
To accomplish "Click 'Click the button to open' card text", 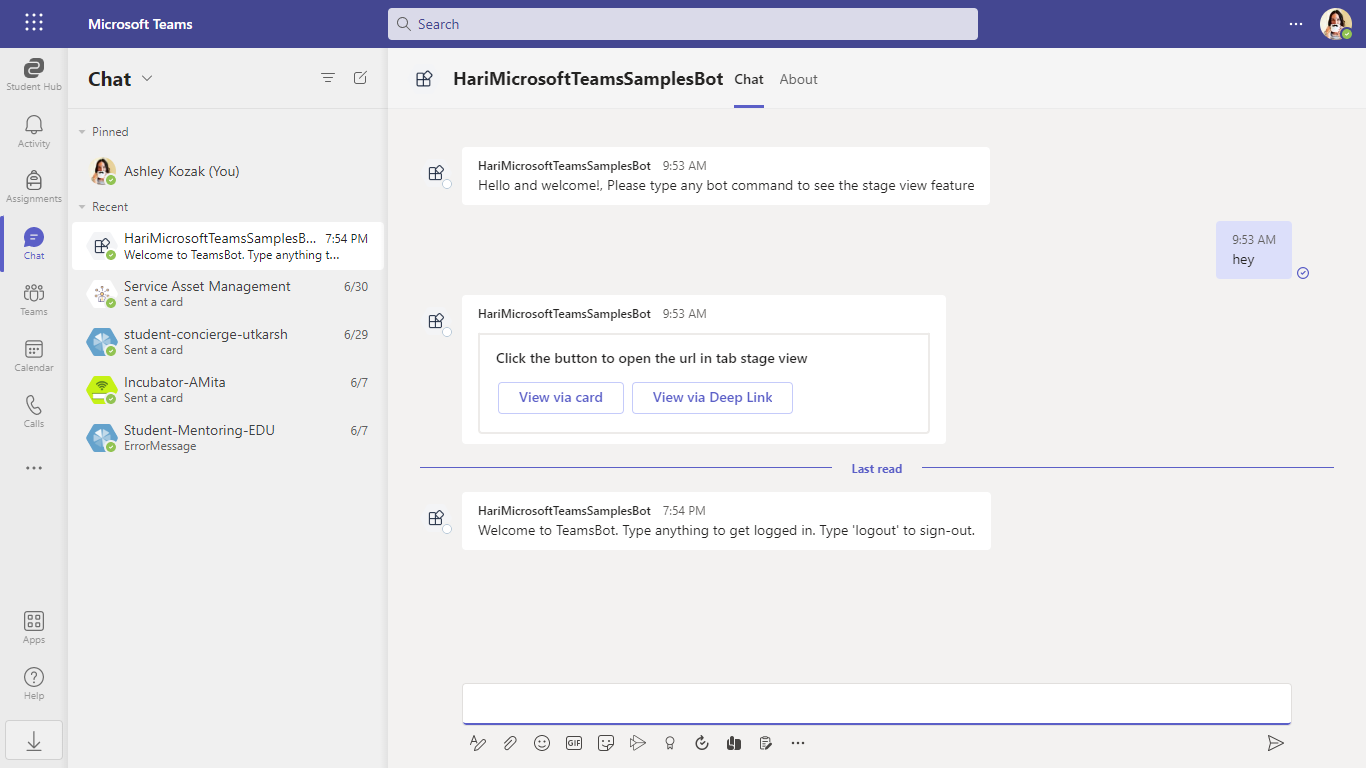I will click(x=652, y=358).
